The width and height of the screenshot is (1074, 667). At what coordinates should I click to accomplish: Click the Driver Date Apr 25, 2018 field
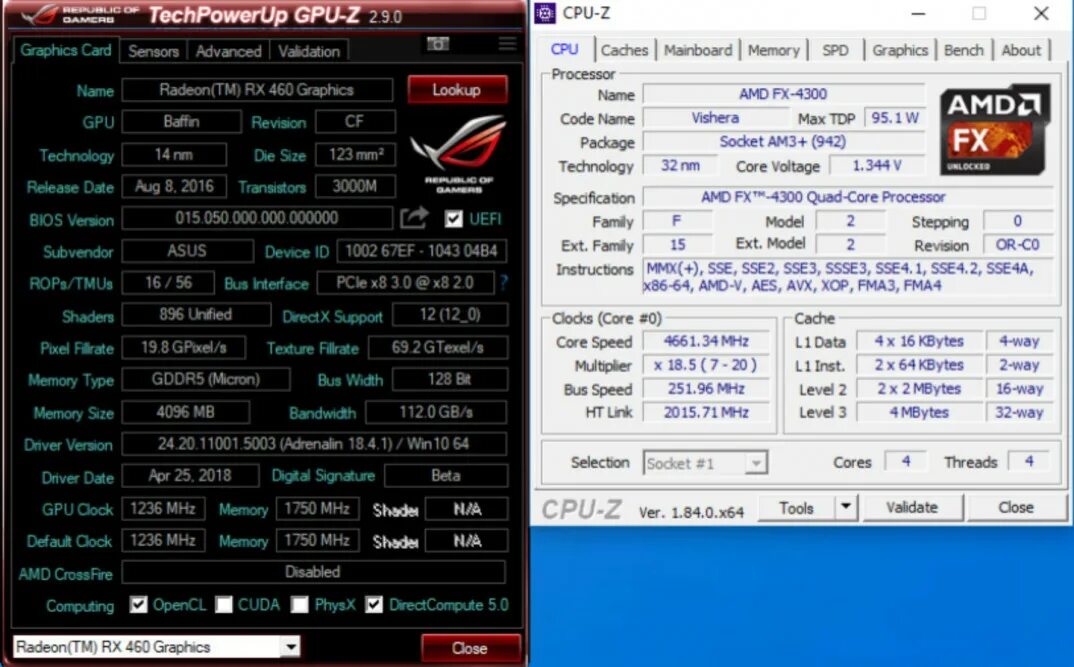pyautogui.click(x=190, y=475)
